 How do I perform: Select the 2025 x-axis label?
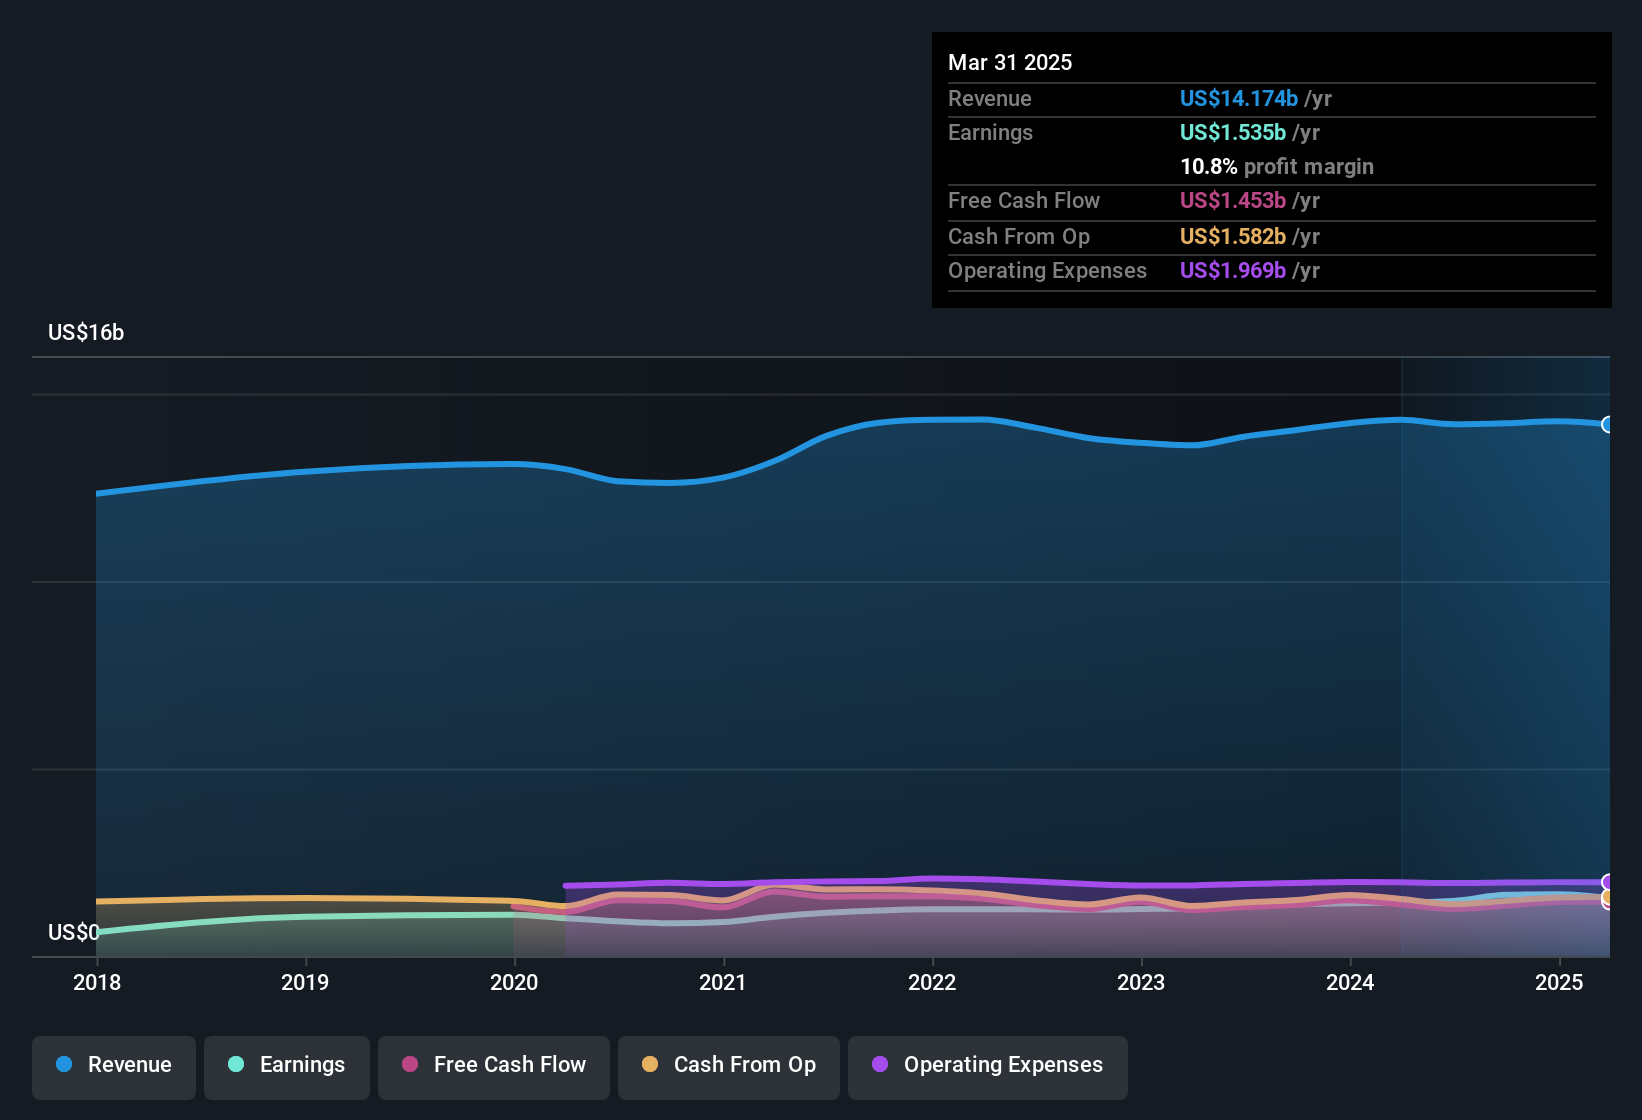[x=1559, y=982]
